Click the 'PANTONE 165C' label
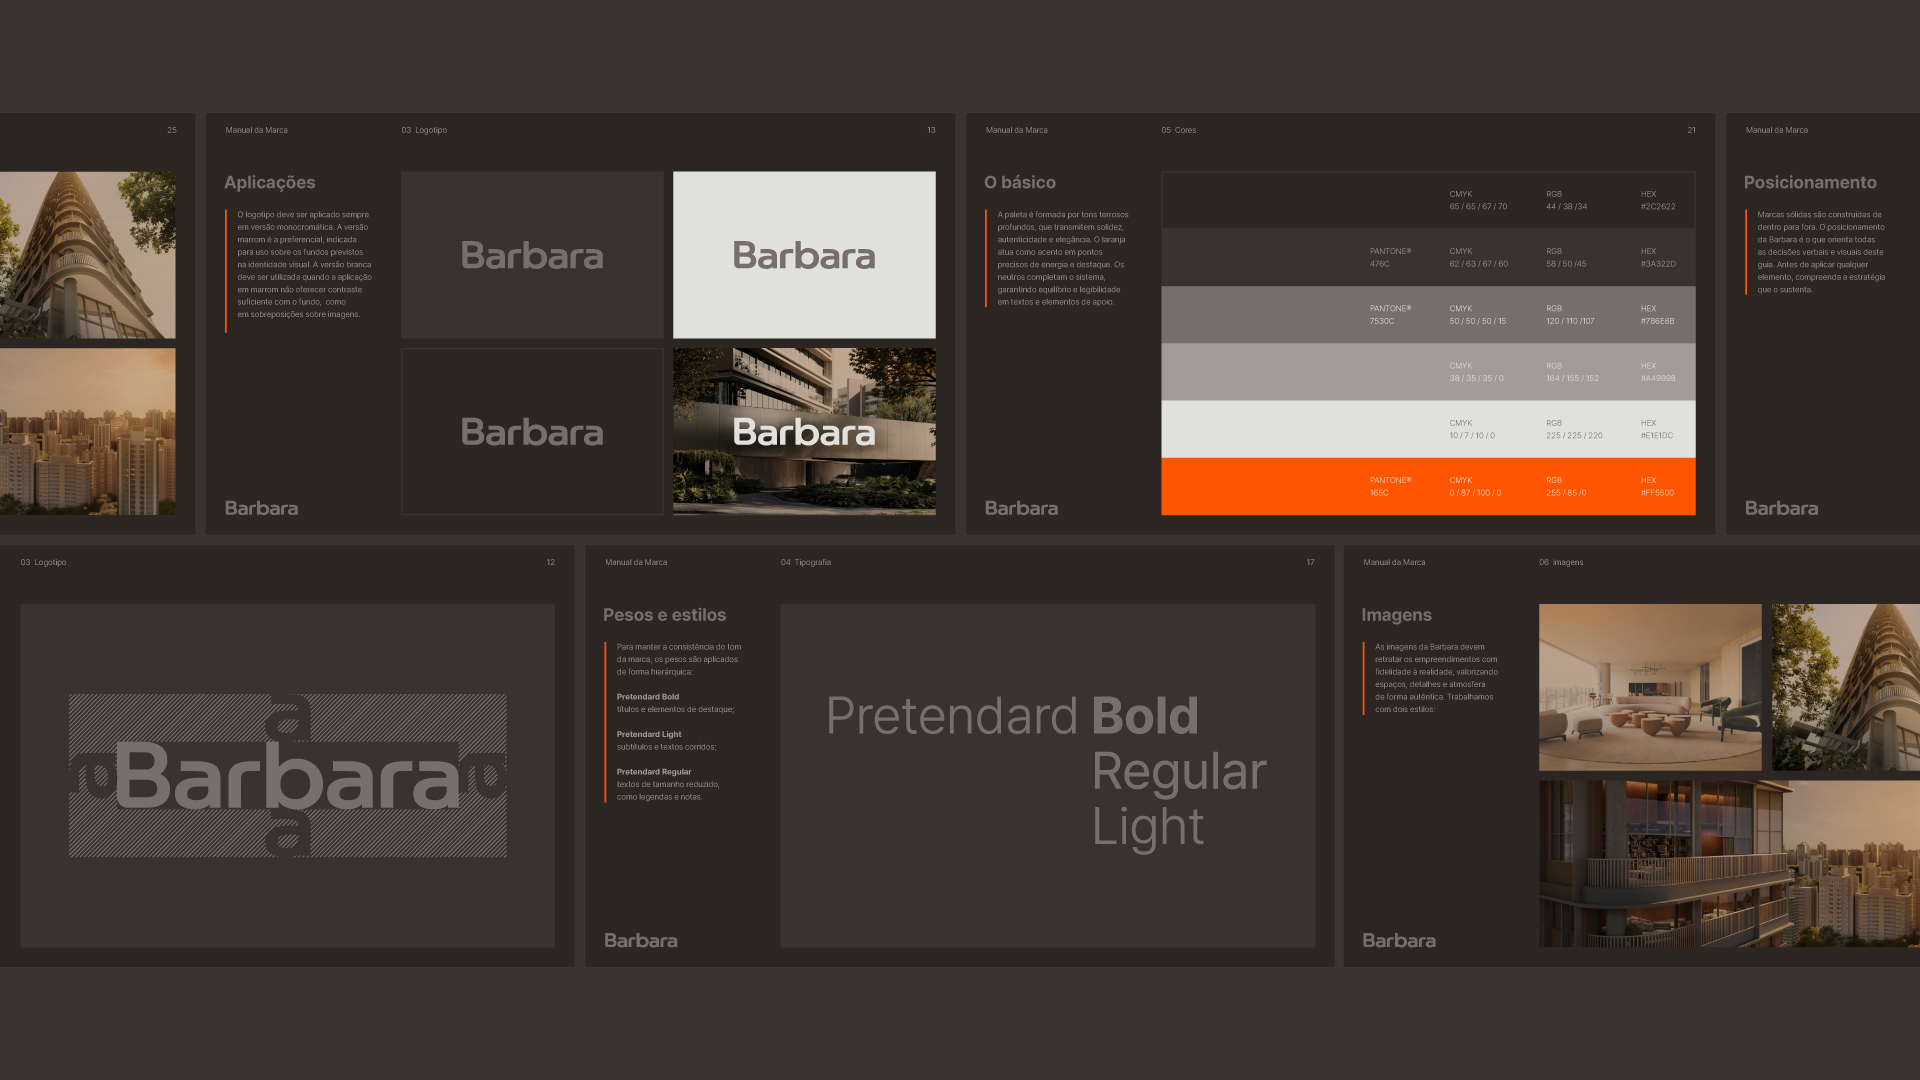The height and width of the screenshot is (1080, 1920). [1390, 486]
